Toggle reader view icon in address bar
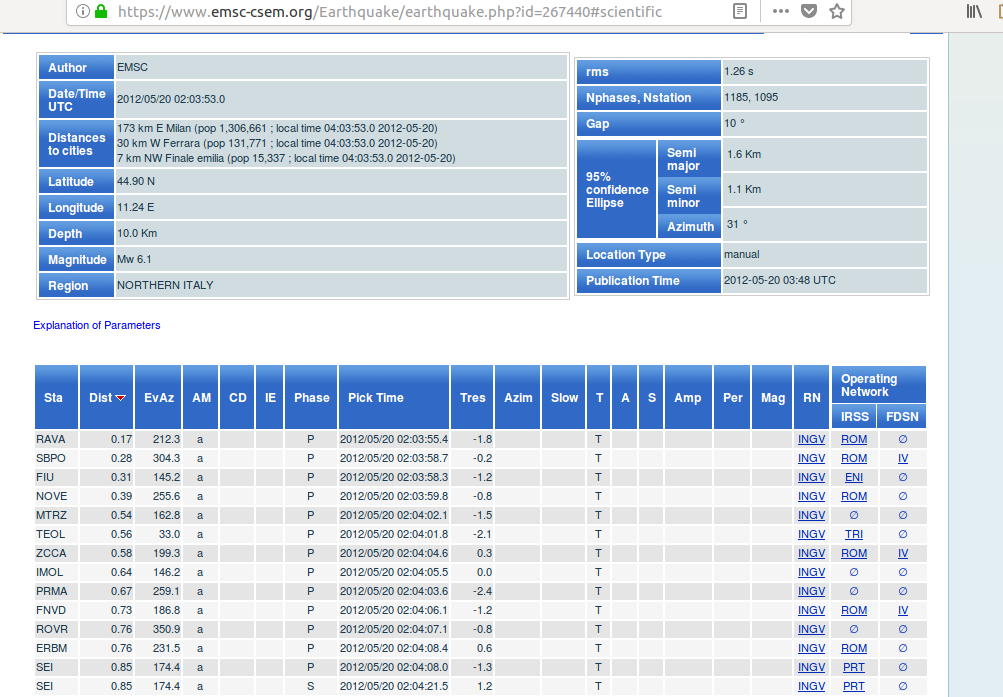The width and height of the screenshot is (1003, 697). [739, 12]
